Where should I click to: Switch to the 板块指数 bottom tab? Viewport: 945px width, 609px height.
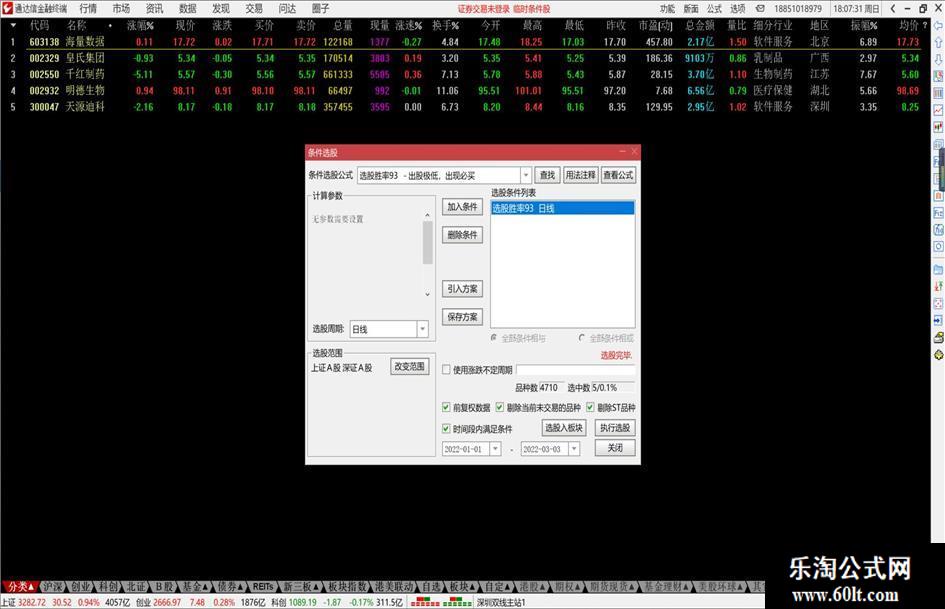[347, 586]
